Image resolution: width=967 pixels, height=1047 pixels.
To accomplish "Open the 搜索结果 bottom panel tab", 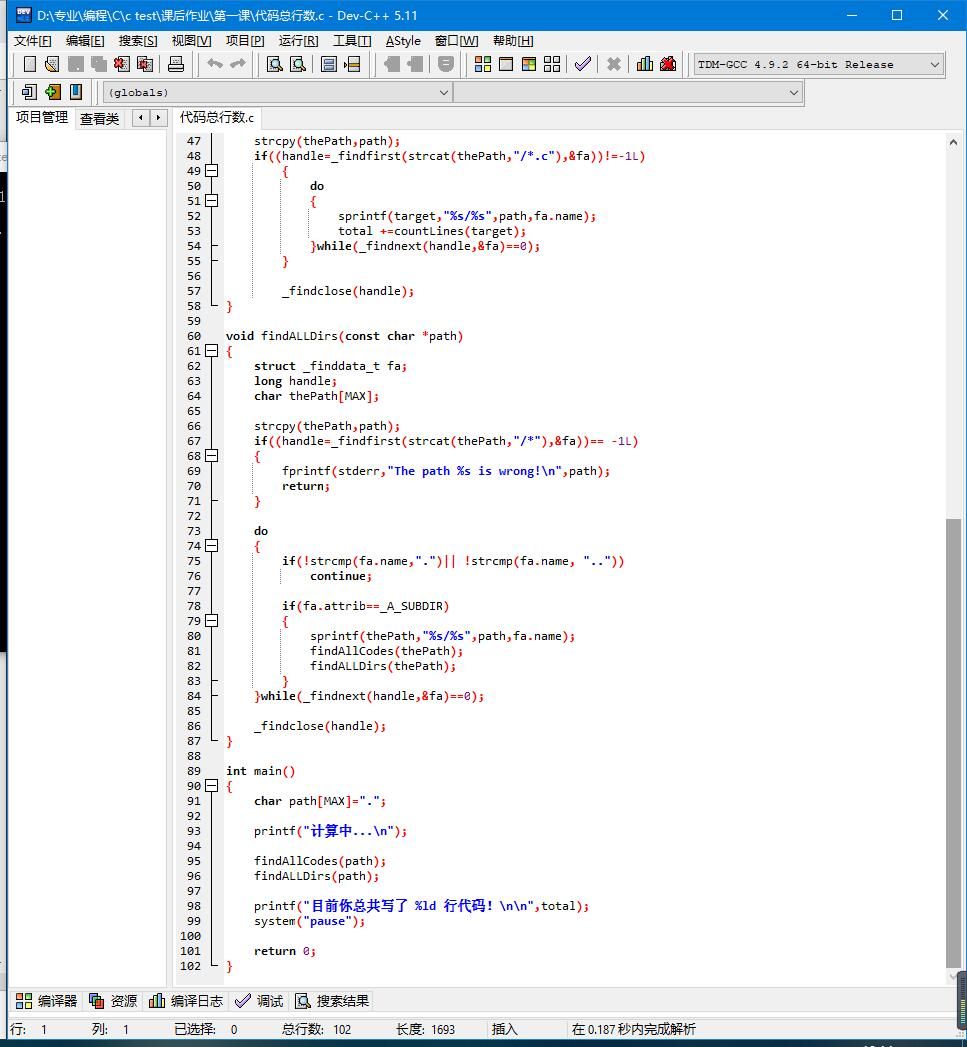I will [332, 1001].
